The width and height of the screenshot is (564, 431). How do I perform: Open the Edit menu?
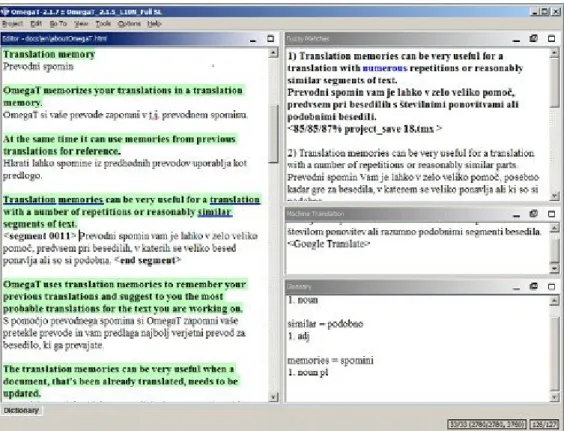pyautogui.click(x=36, y=24)
